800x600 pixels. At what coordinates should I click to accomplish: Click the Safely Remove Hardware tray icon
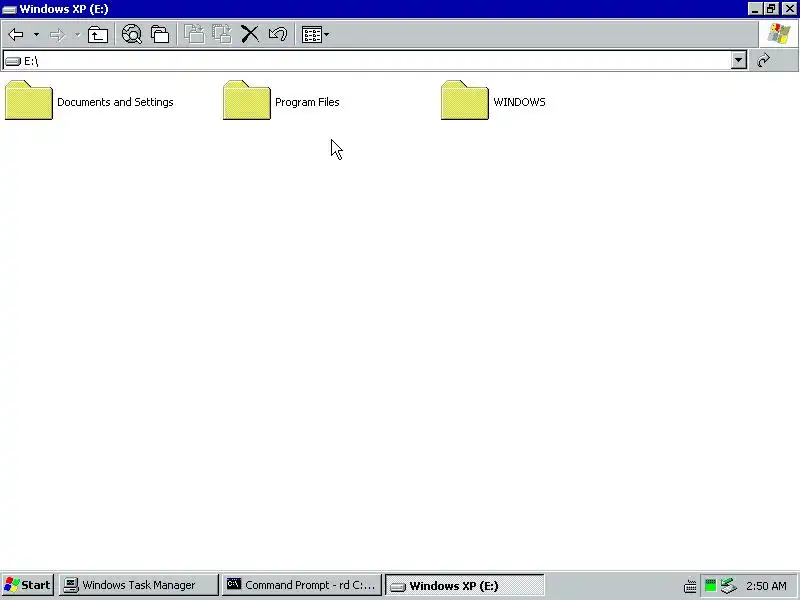click(729, 585)
